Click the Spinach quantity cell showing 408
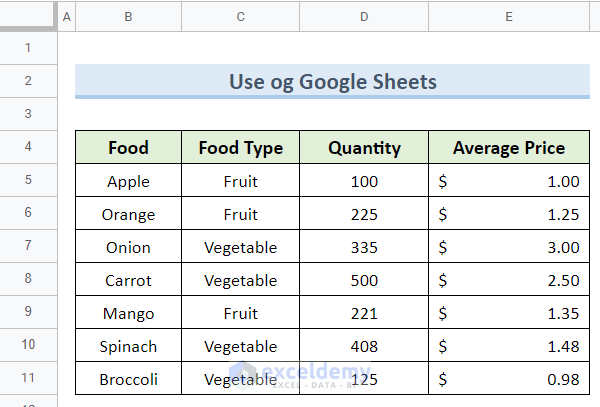 point(364,346)
